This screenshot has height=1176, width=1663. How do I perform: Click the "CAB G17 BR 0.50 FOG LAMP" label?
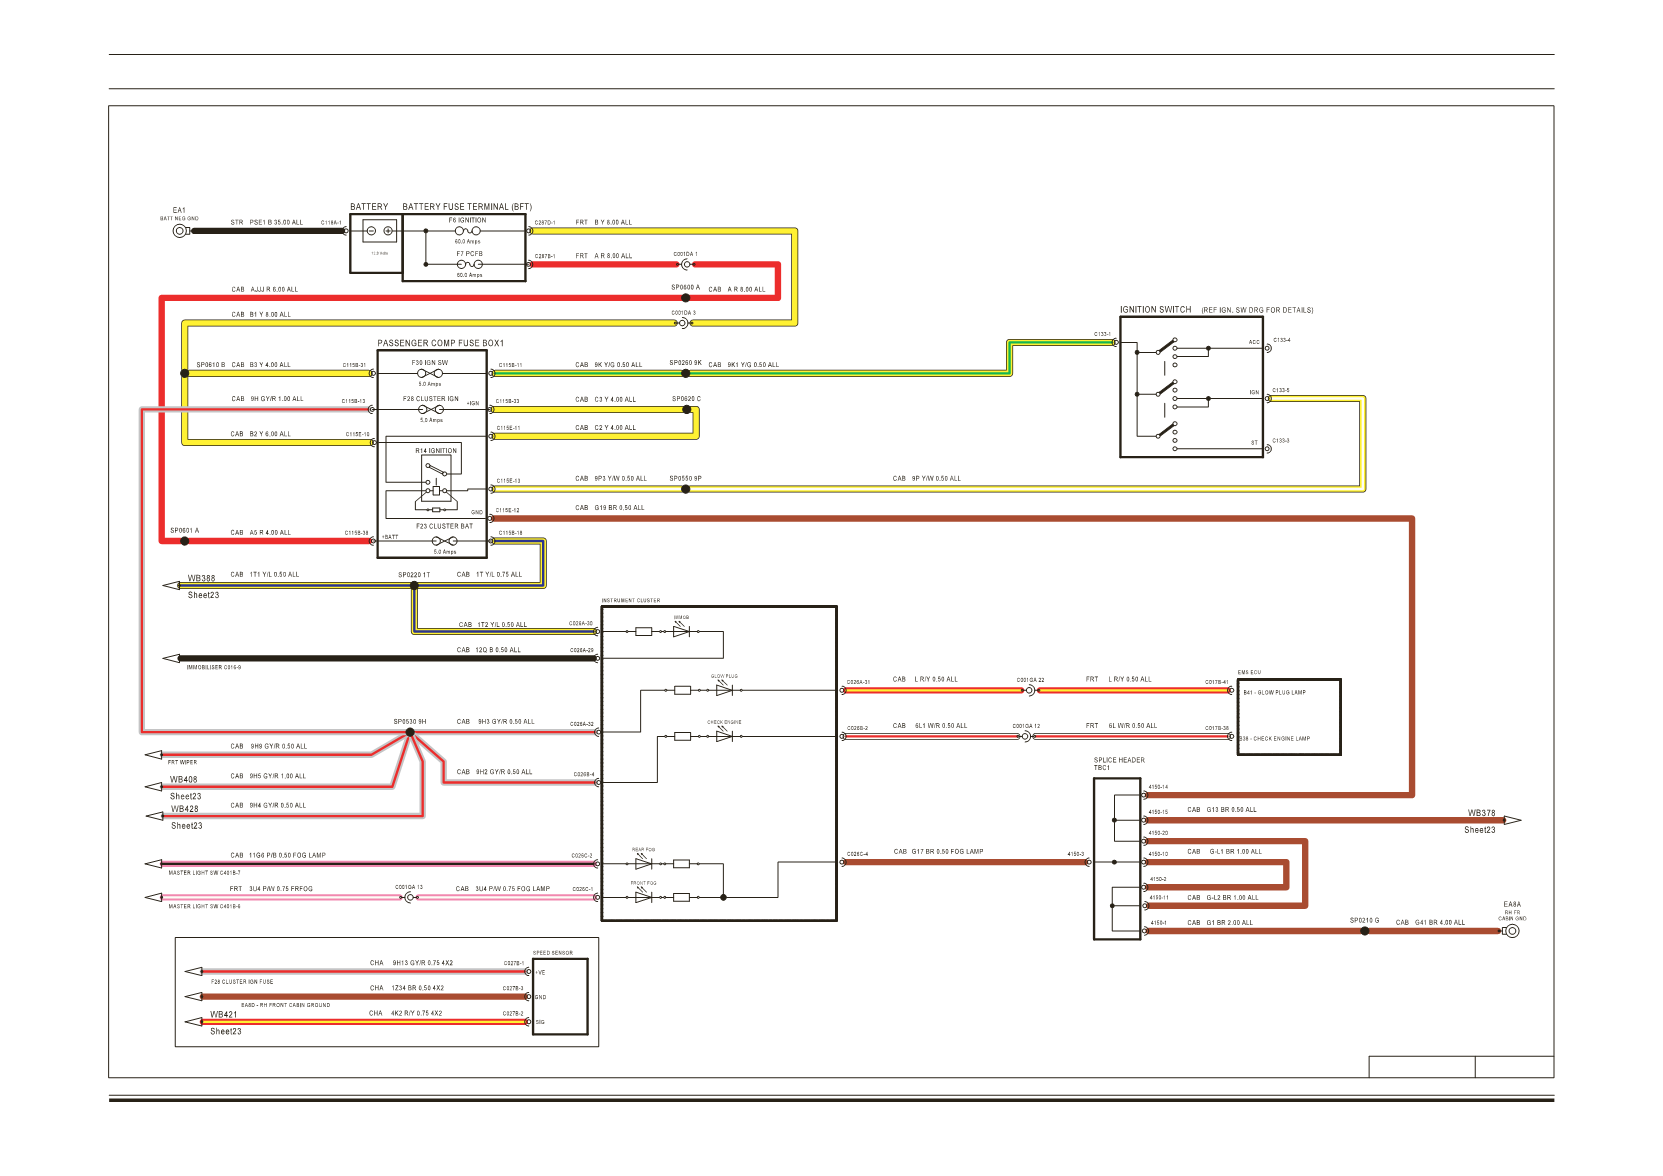(x=938, y=852)
